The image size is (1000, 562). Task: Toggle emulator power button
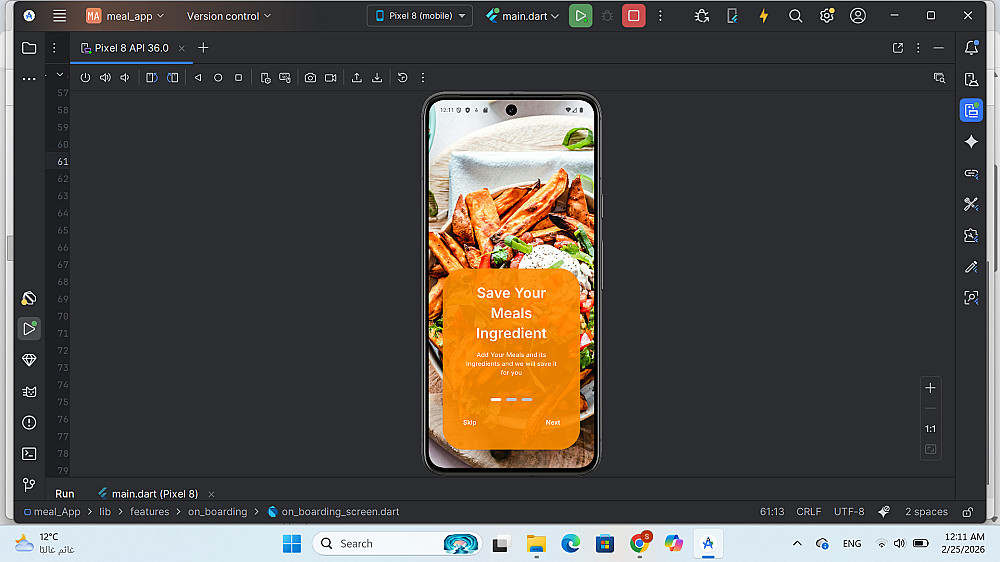coord(85,78)
